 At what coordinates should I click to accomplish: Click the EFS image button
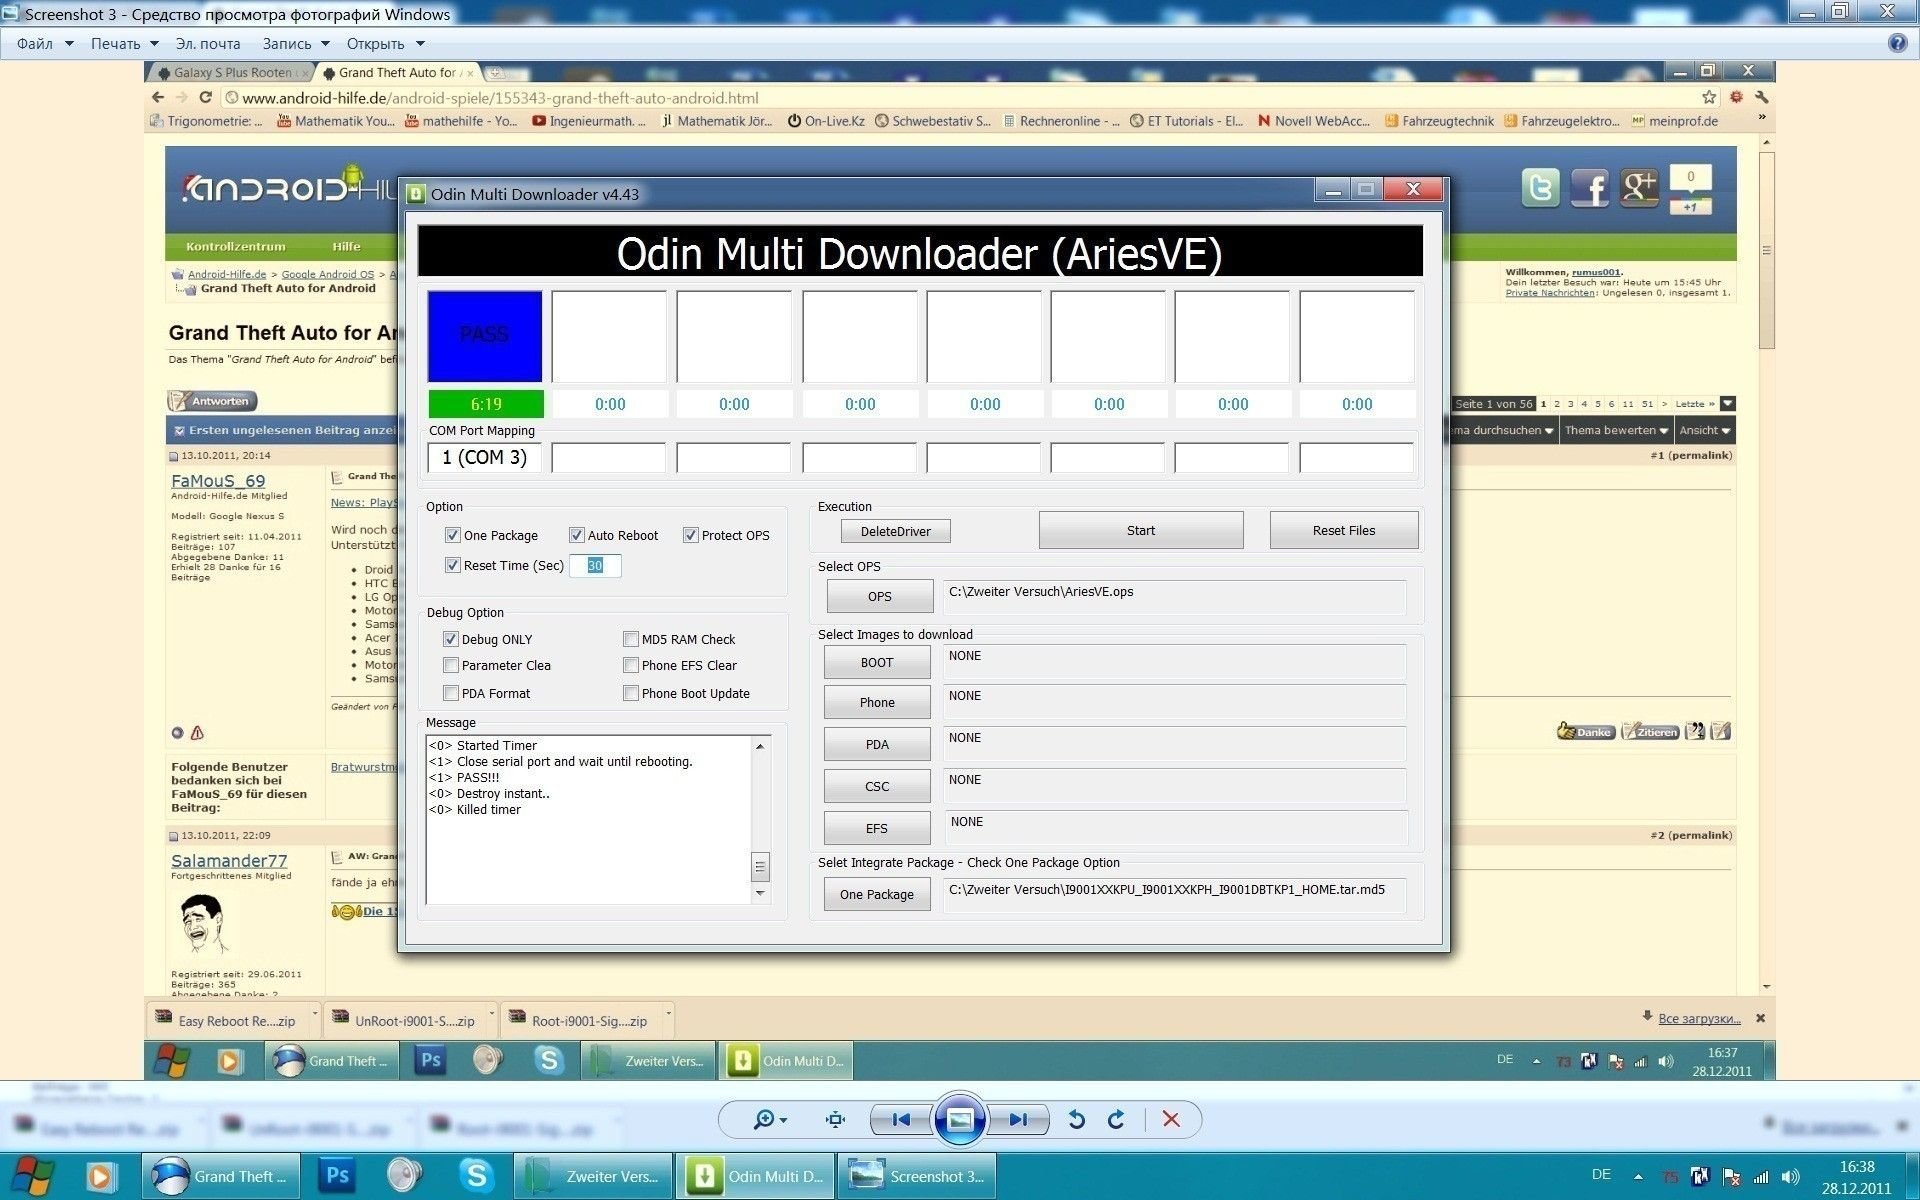(877, 829)
